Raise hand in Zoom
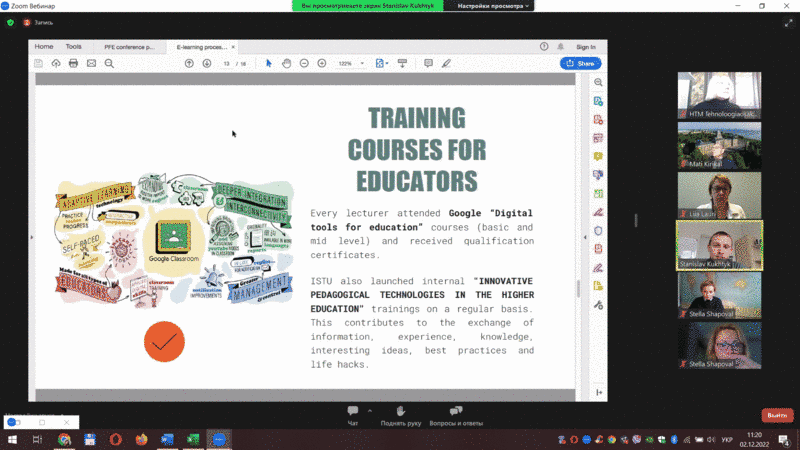Screen dimensions: 800x450 [x=401, y=415]
